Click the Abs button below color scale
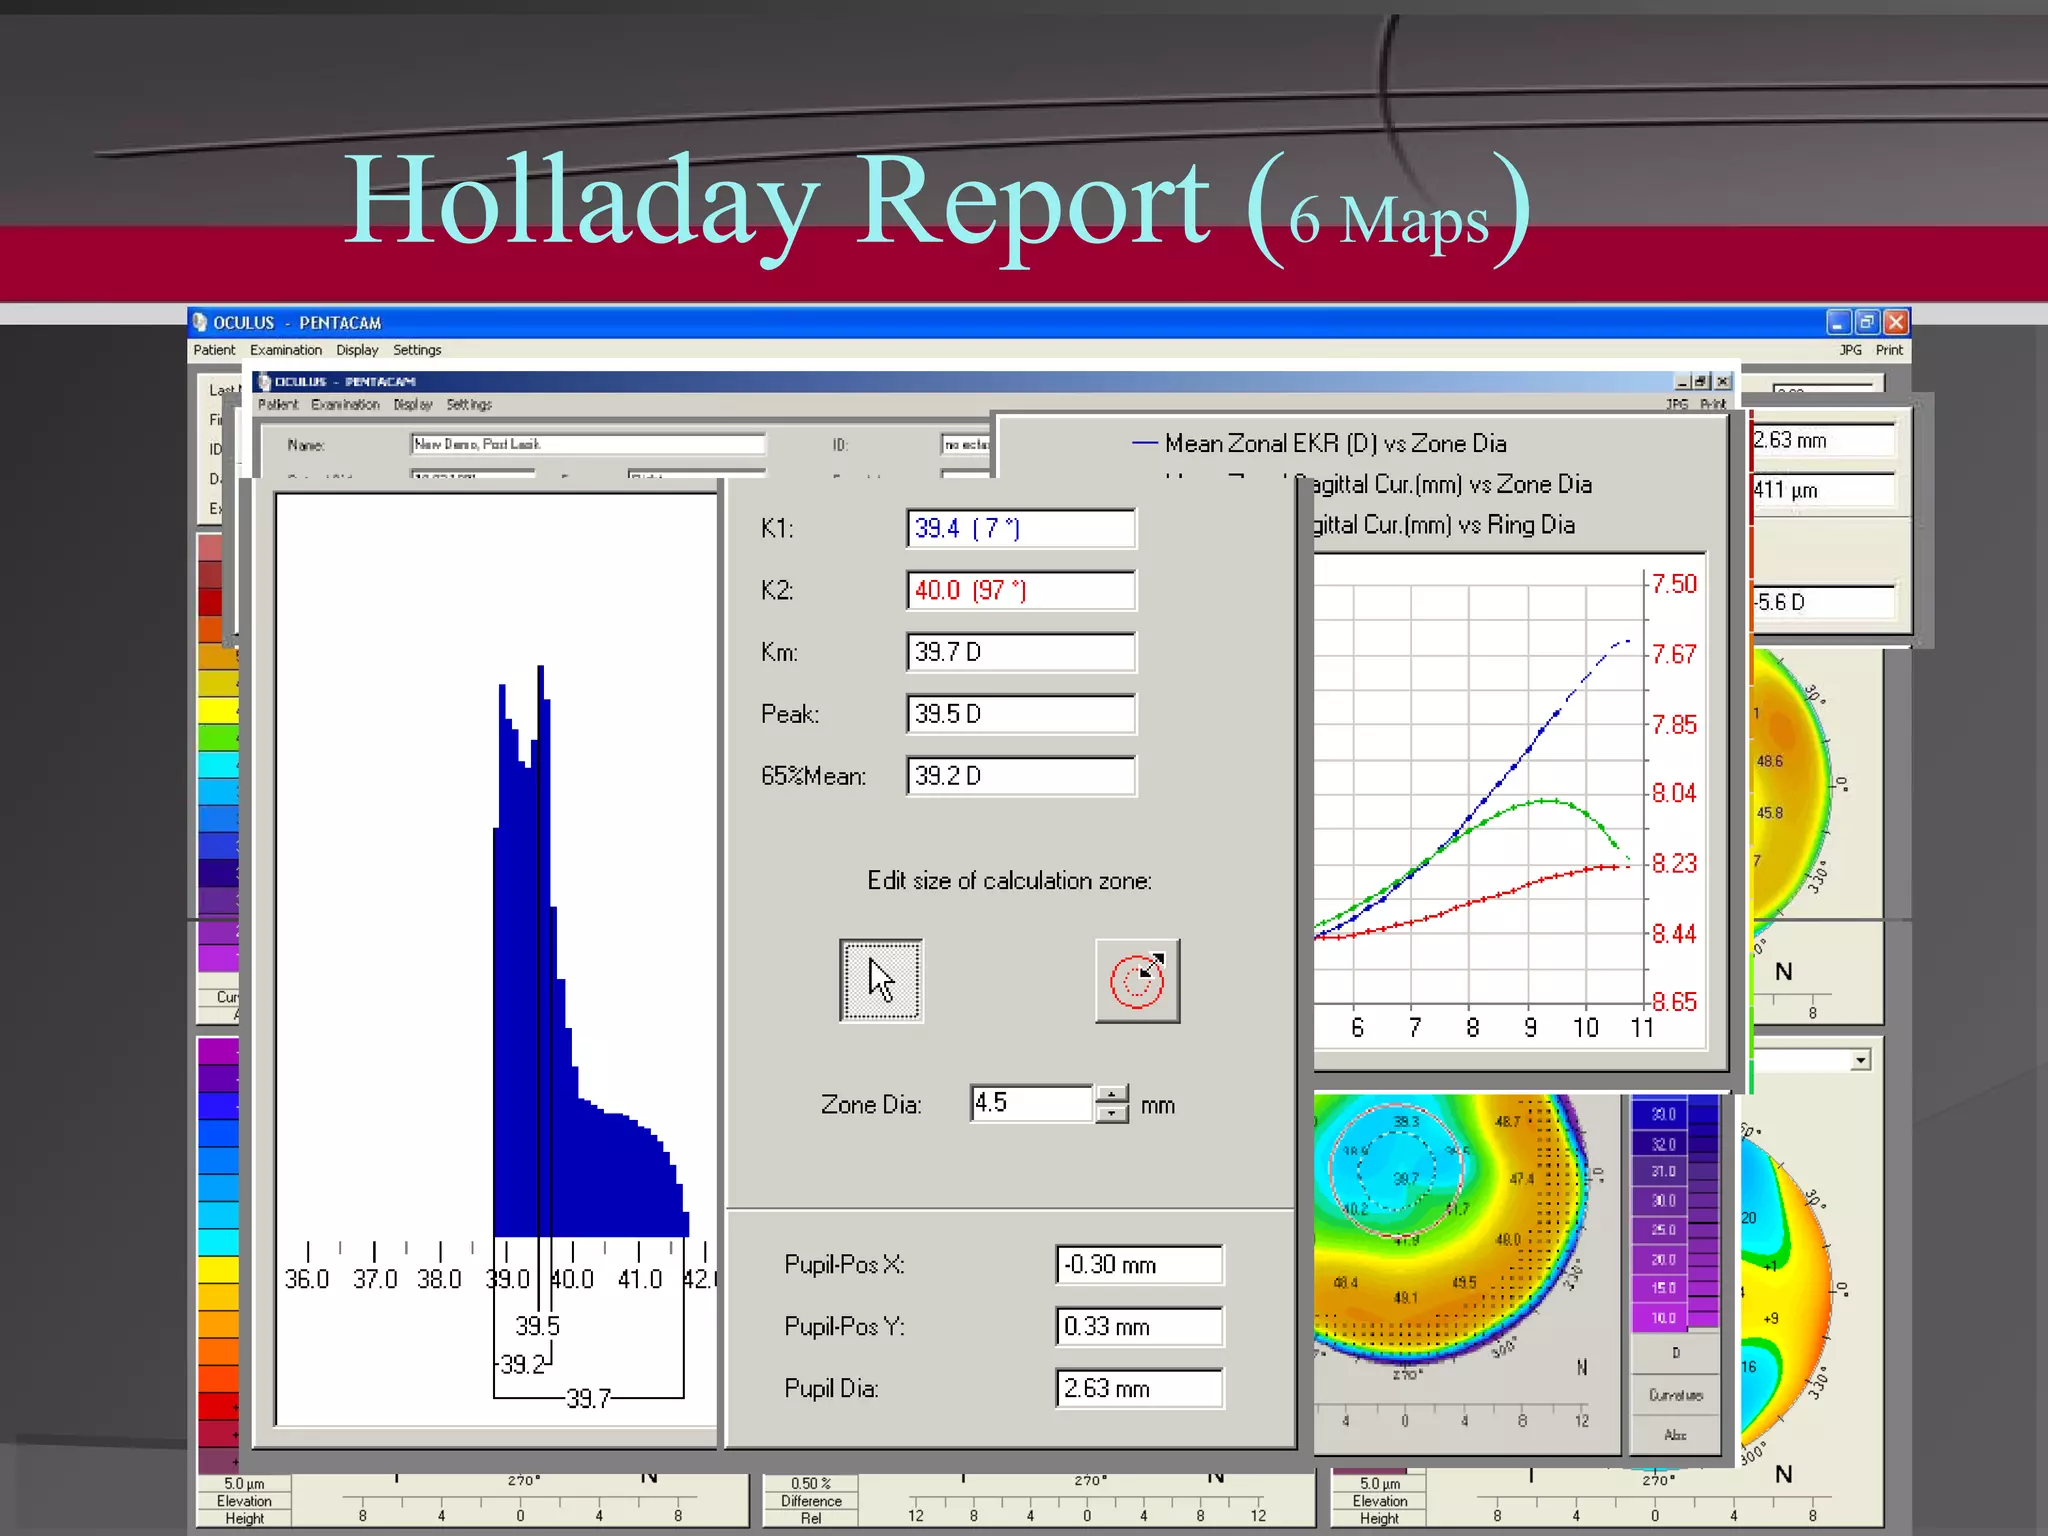The image size is (2048, 1536). (1675, 1435)
